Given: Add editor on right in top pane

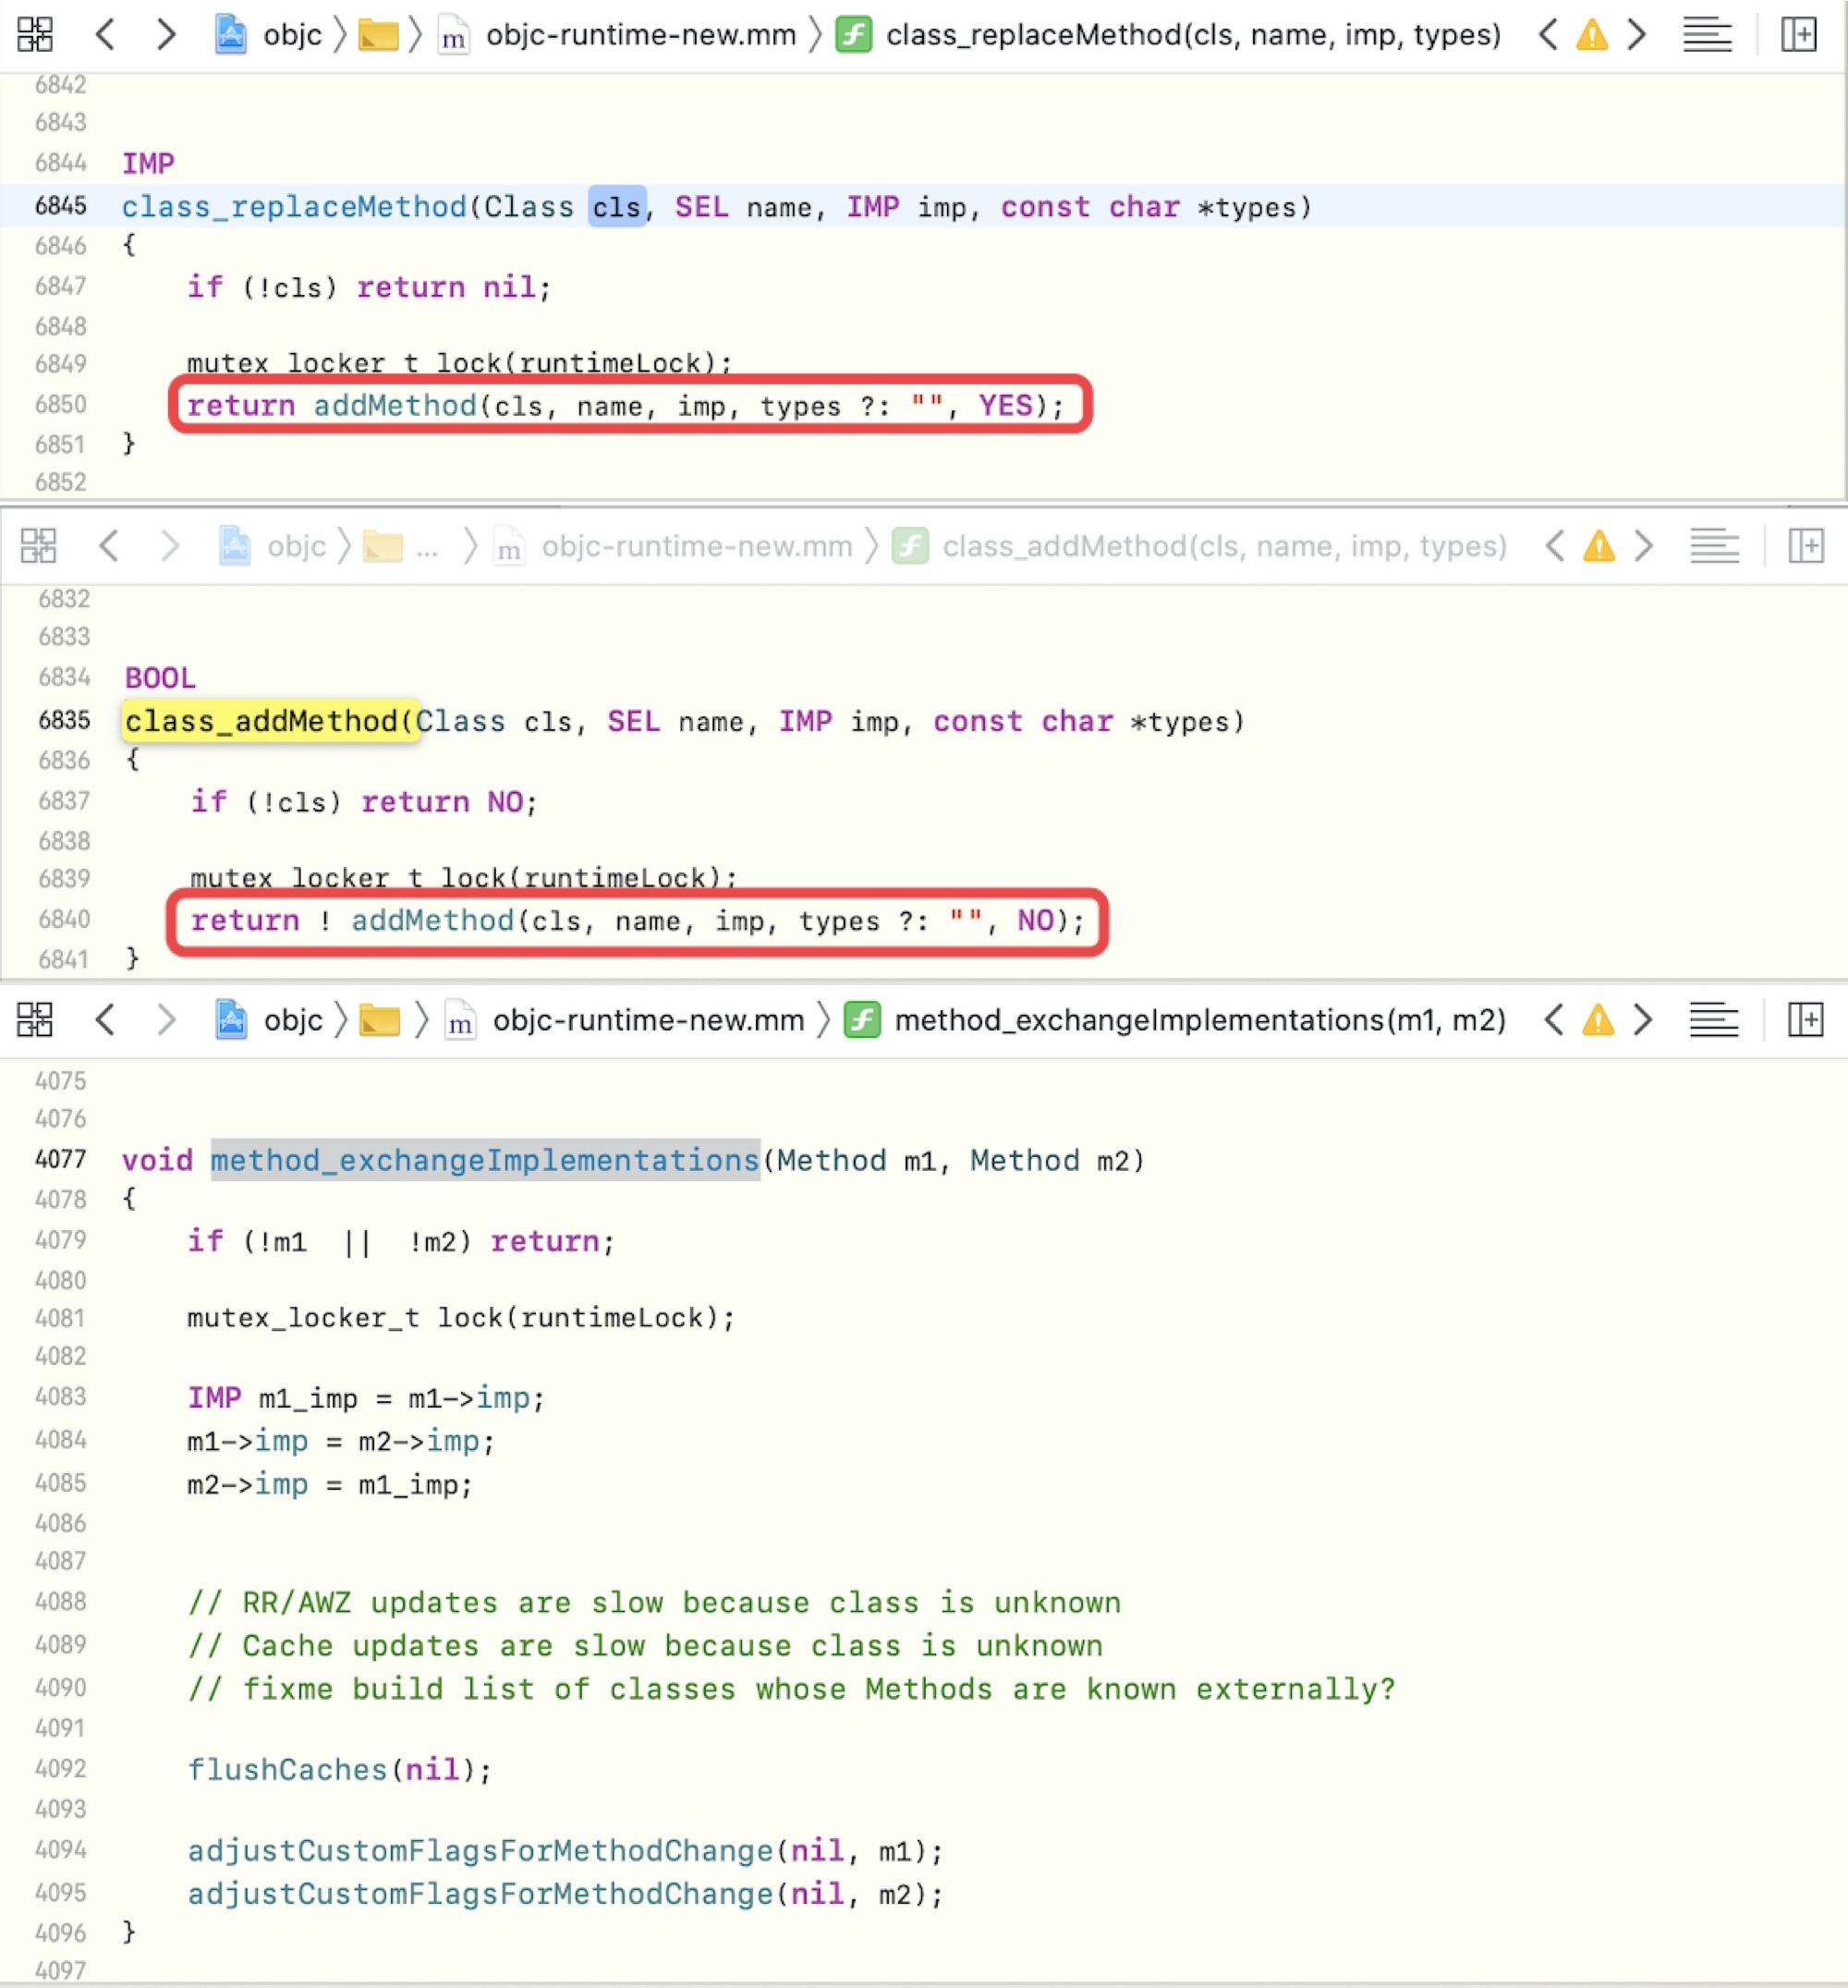Looking at the screenshot, I should (1798, 34).
